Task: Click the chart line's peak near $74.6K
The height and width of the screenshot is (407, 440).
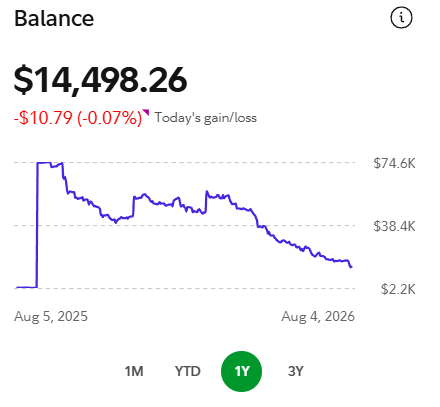Action: pos(44,163)
